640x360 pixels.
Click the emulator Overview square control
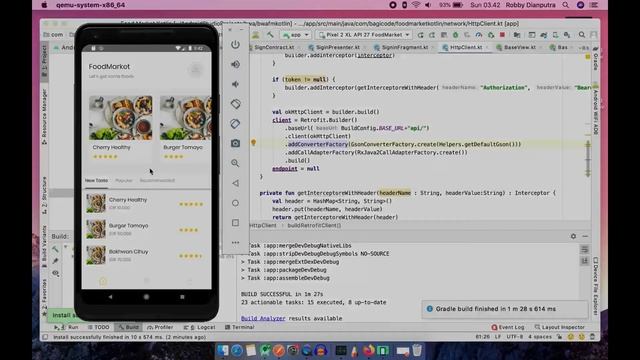pos(235,223)
